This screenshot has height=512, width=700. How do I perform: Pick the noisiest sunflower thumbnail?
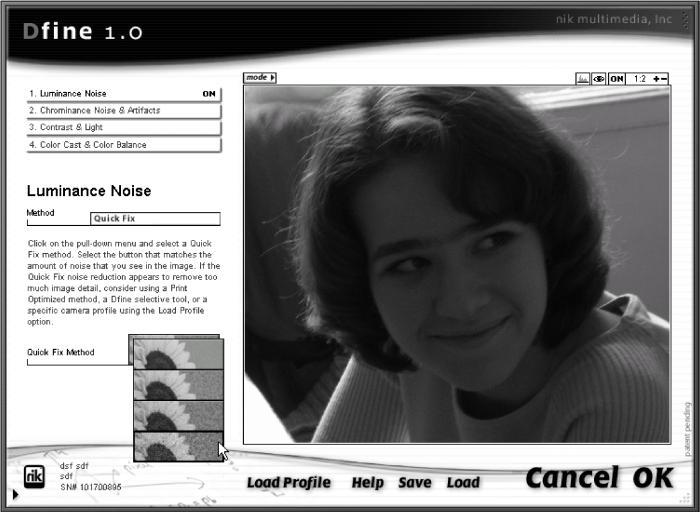coord(179,446)
